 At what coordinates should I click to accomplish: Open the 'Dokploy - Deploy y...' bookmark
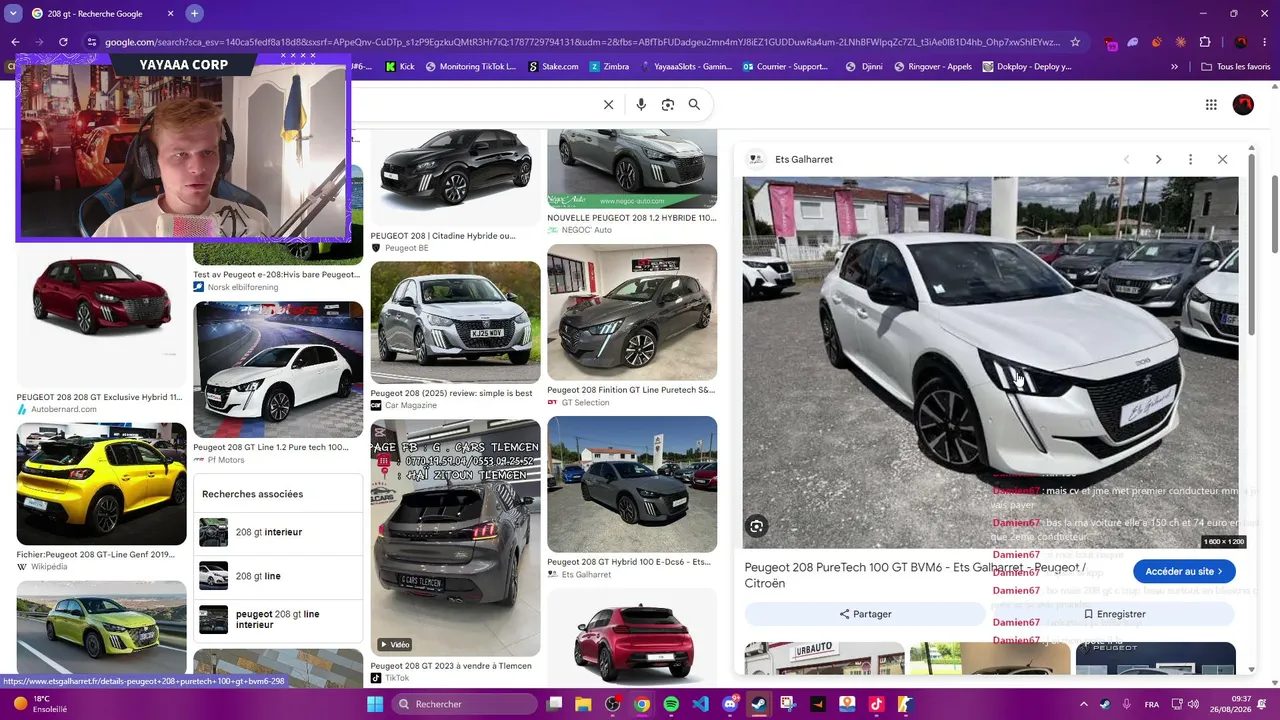1027,67
